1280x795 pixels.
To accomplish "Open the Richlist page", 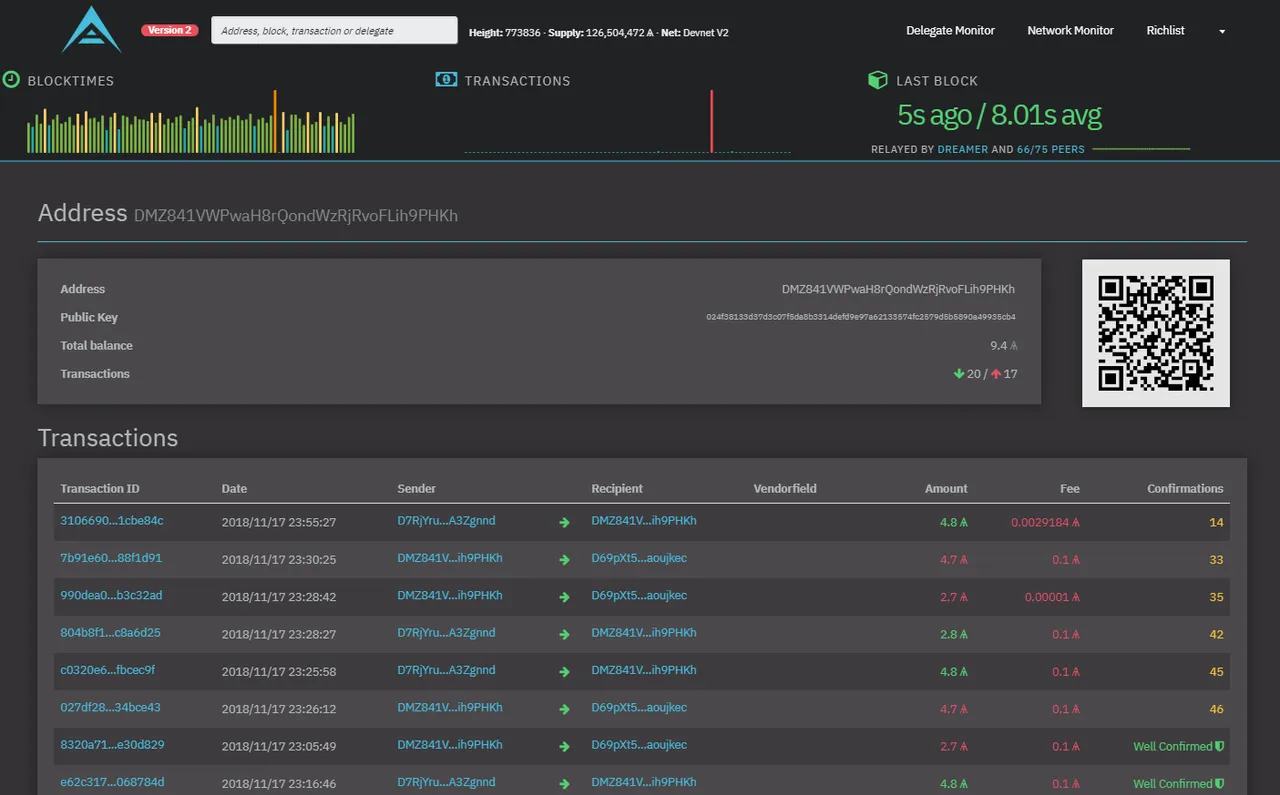I will (x=1165, y=31).
